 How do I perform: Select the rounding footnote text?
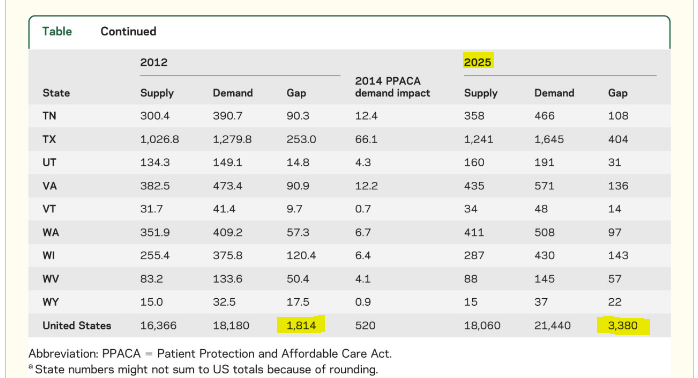(203, 369)
